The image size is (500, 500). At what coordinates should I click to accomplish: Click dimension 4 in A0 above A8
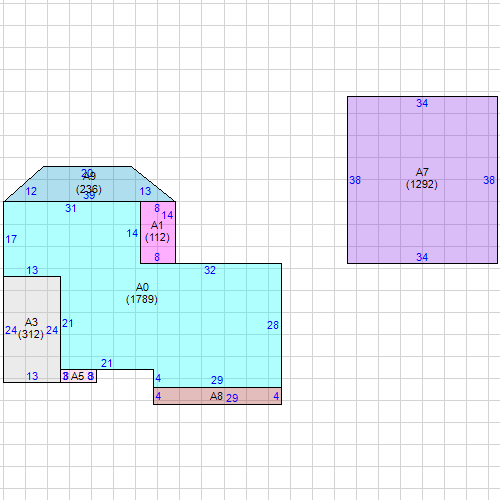tap(158, 378)
